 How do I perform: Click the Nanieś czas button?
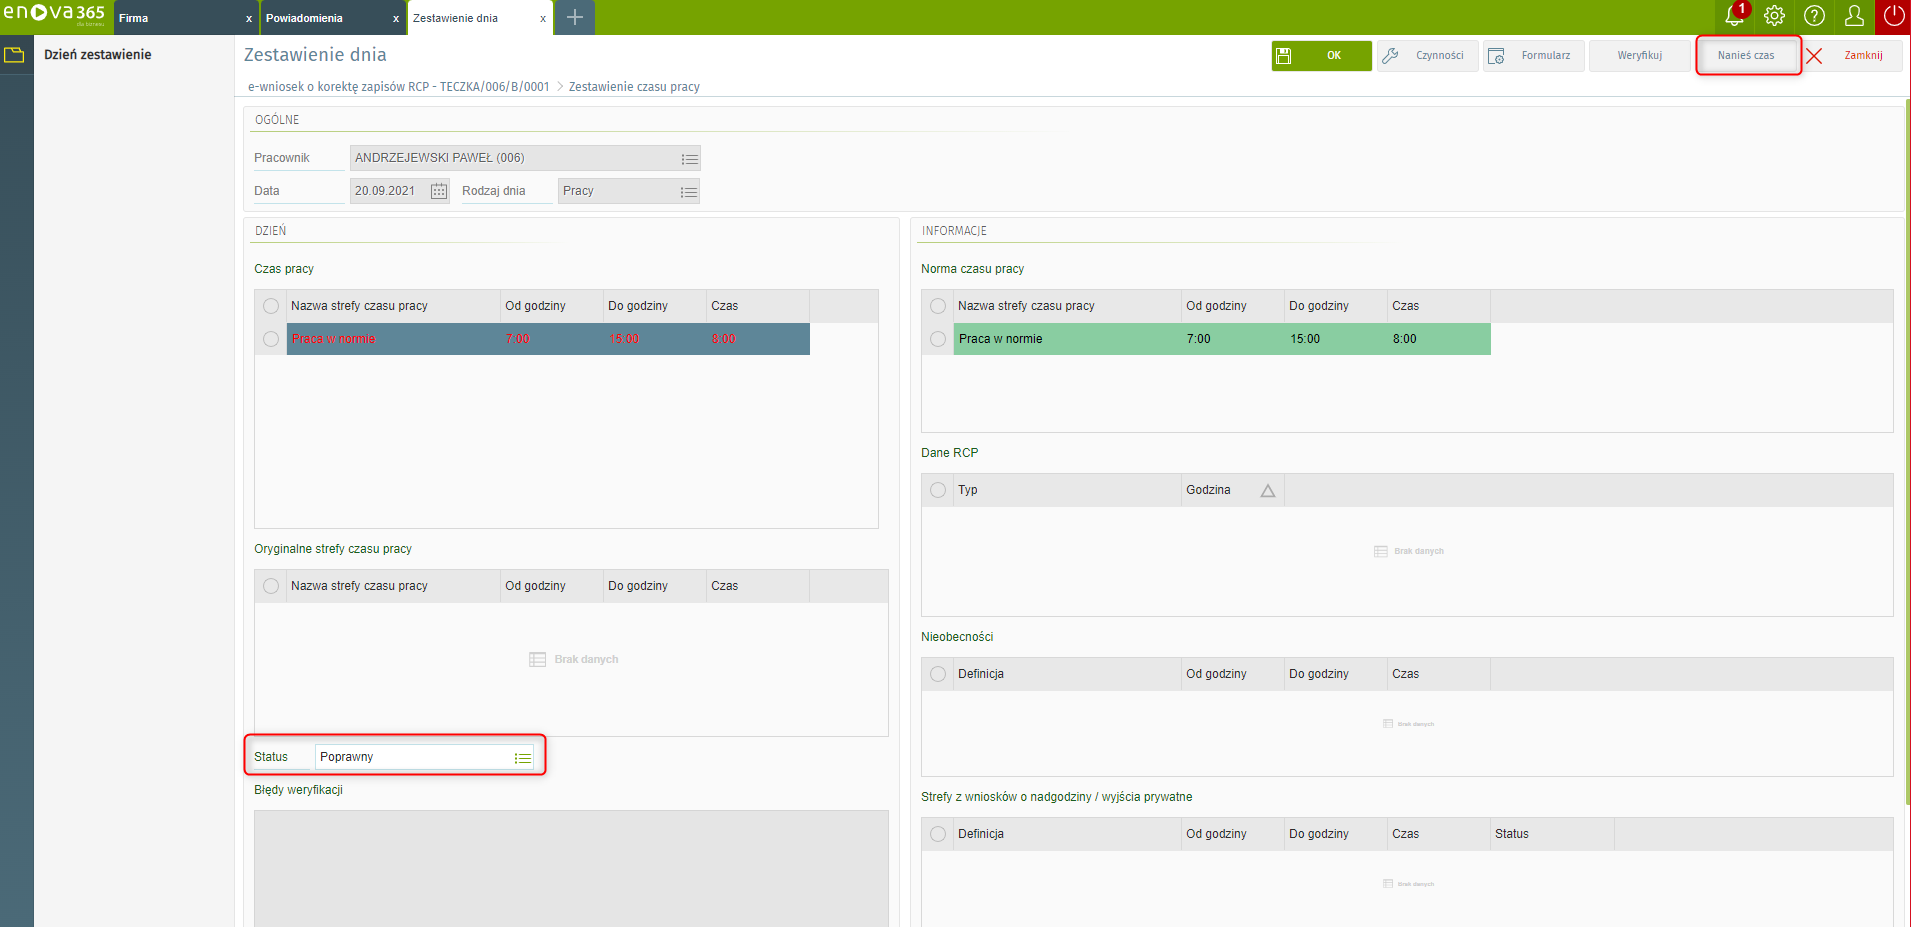(x=1746, y=56)
